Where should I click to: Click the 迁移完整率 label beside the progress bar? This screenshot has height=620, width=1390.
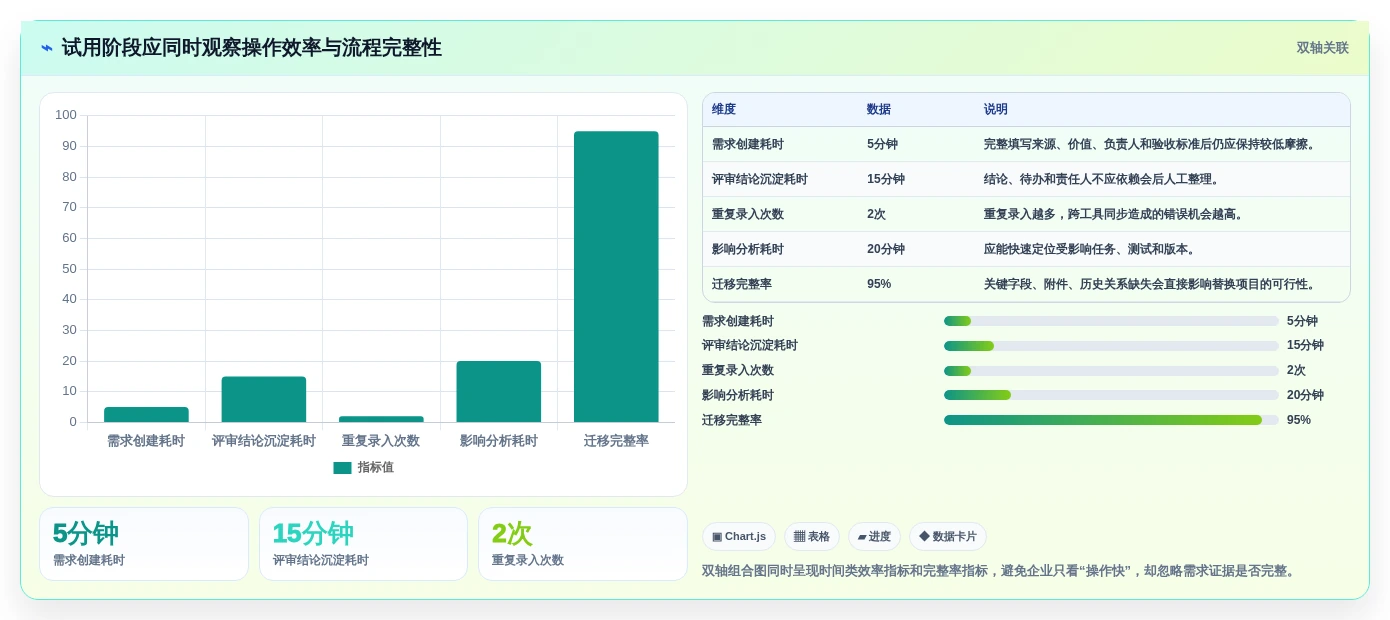[732, 420]
